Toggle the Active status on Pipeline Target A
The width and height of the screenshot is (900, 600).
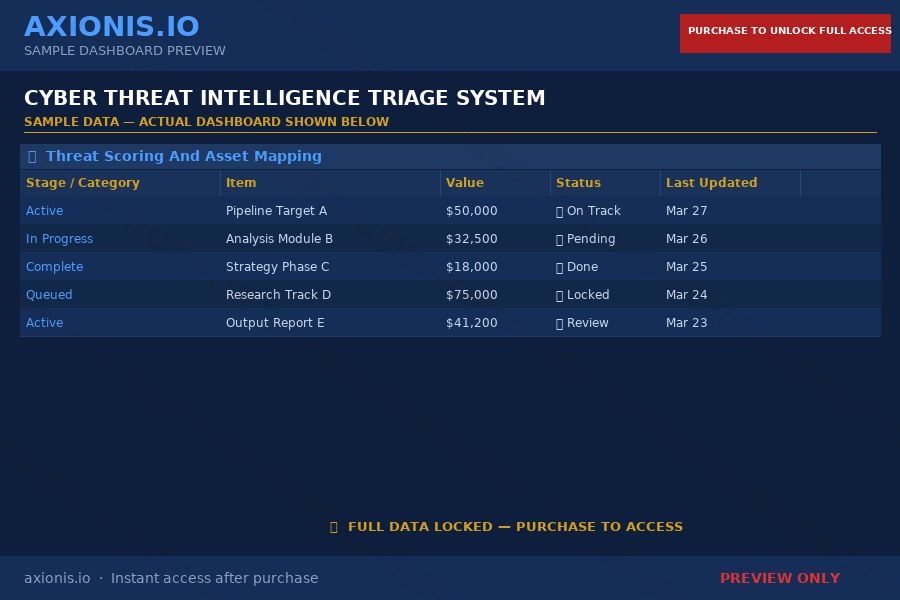44,211
